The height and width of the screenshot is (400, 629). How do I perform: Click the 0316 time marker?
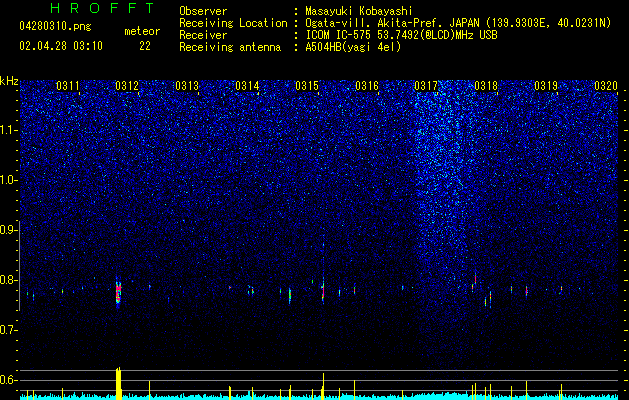[x=367, y=86]
